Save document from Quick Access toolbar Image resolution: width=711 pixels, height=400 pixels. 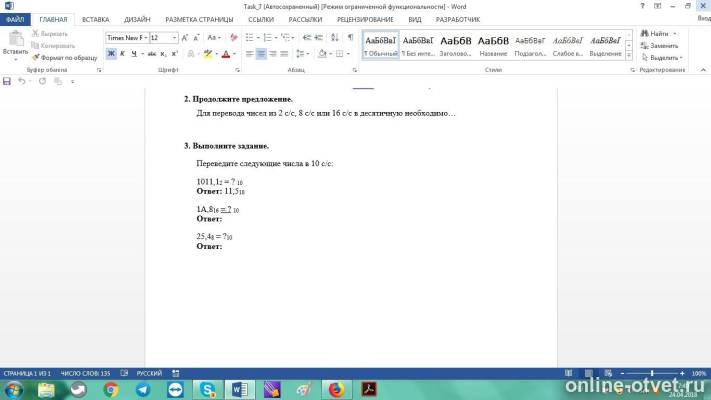(x=7, y=81)
